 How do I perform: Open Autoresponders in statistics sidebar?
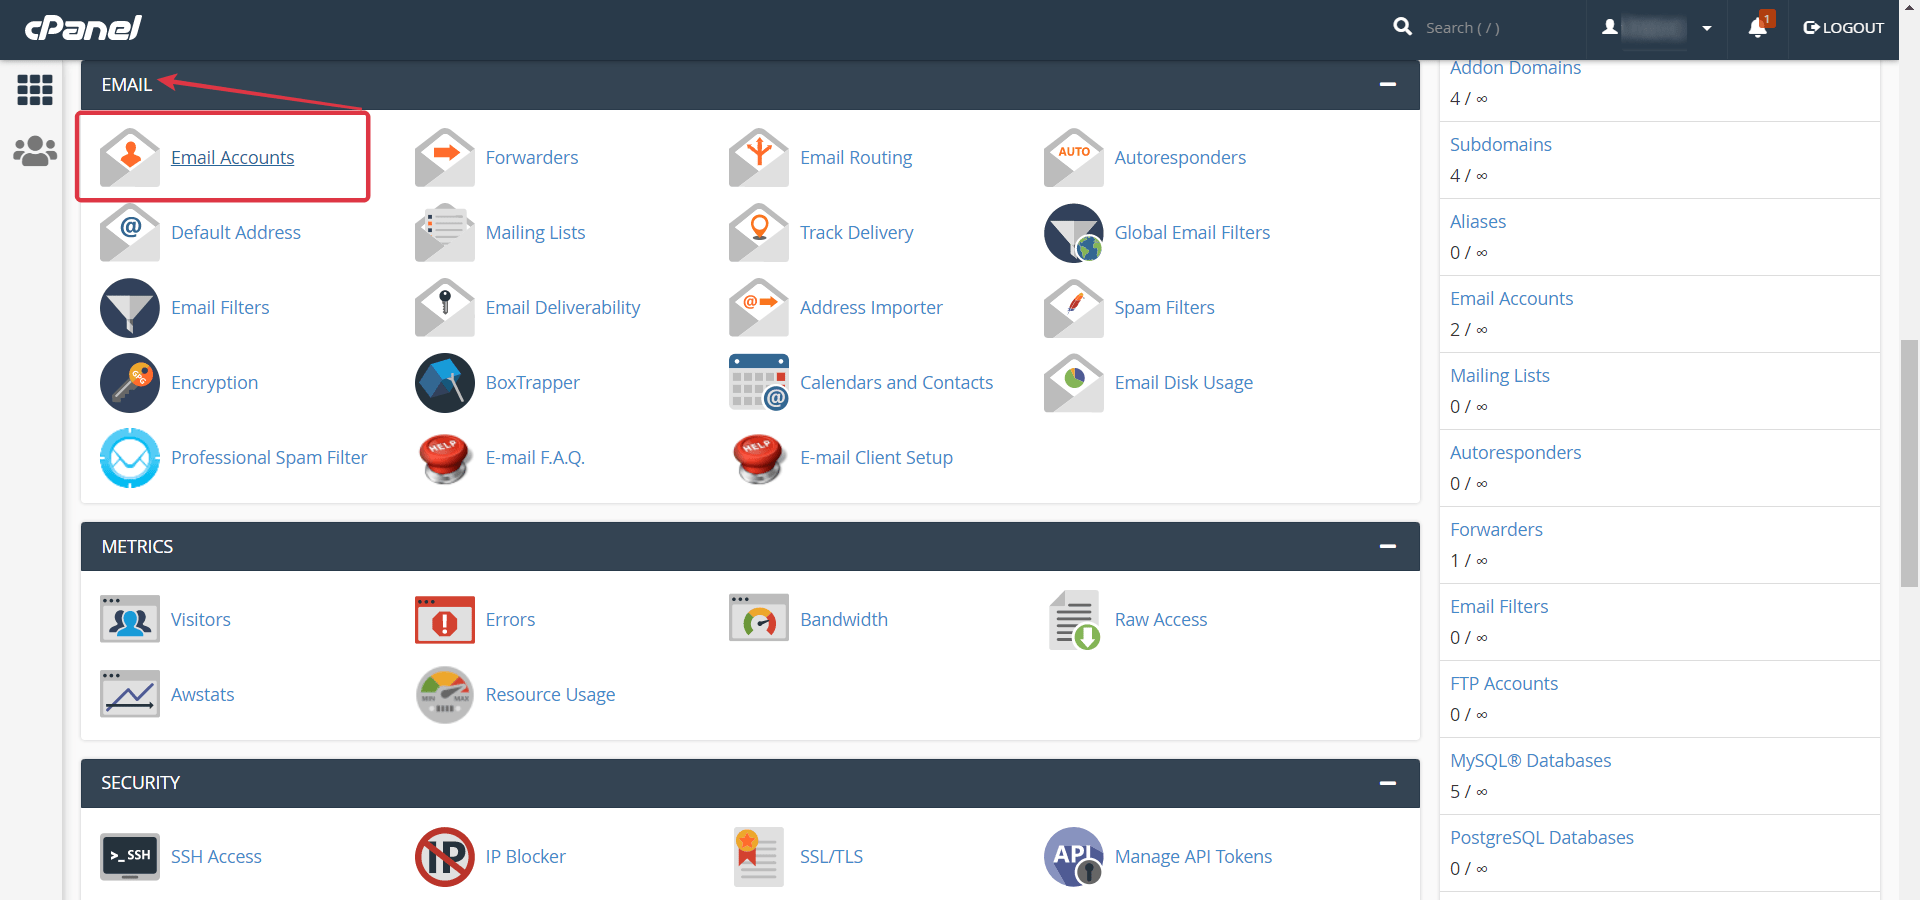1515,453
